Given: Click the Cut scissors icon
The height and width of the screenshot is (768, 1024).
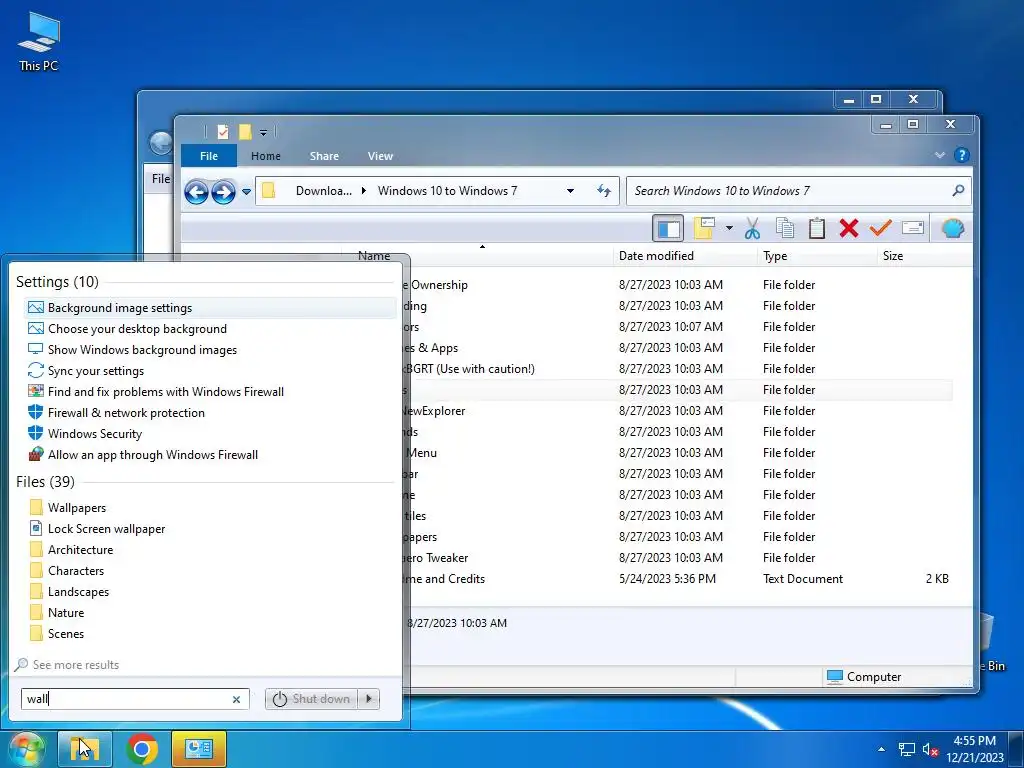Looking at the screenshot, I should tap(752, 229).
